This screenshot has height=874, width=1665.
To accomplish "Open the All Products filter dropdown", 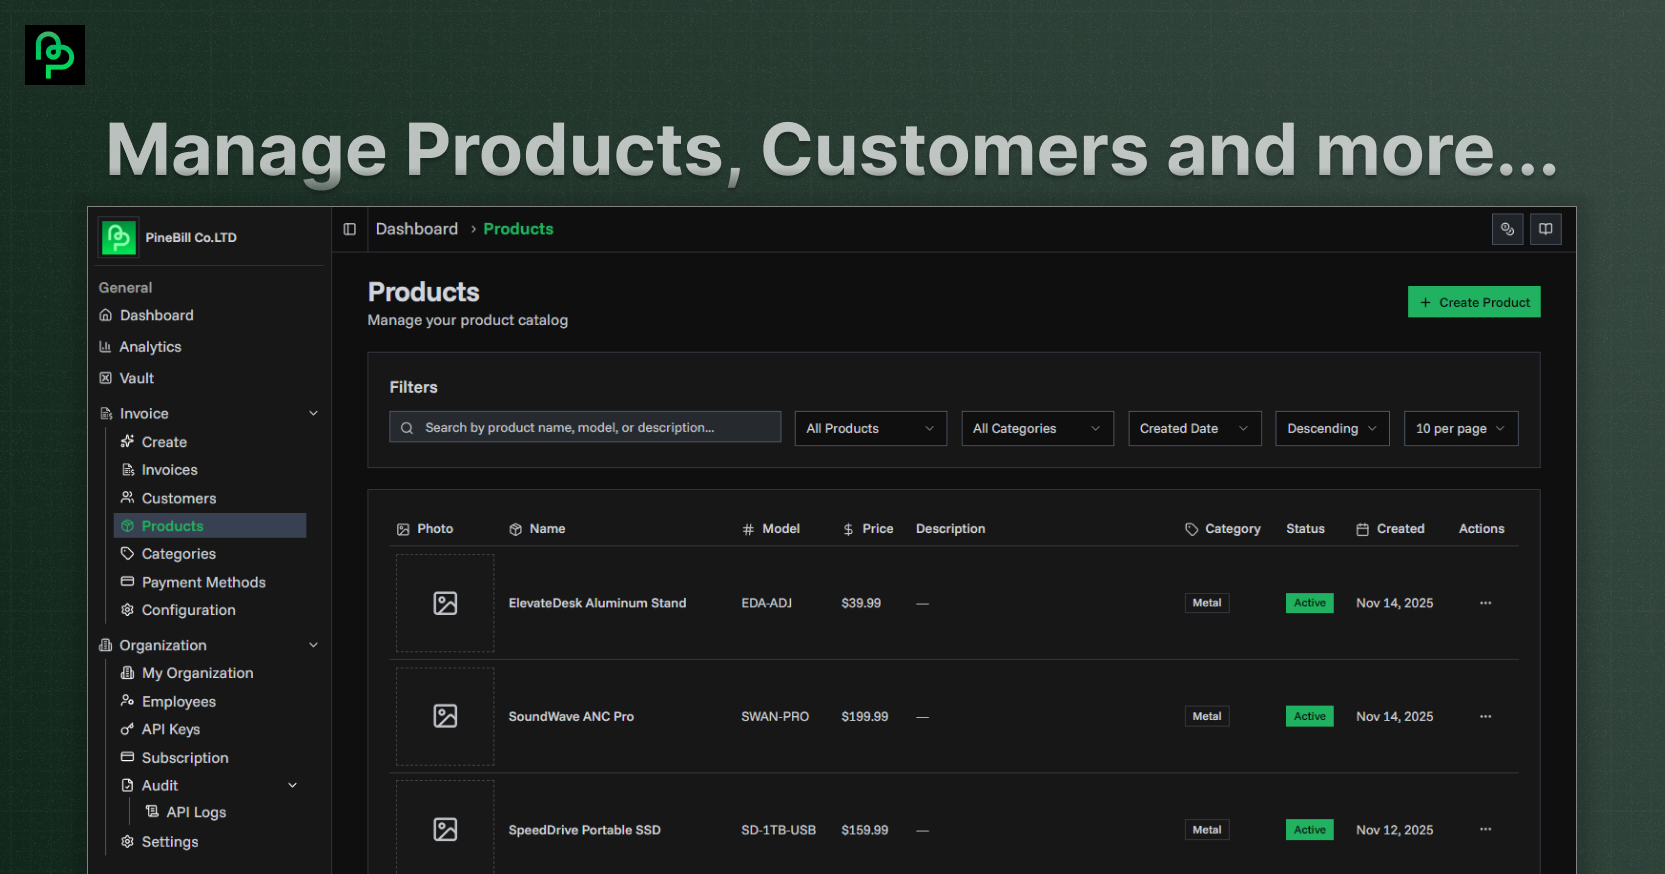I will coord(870,428).
